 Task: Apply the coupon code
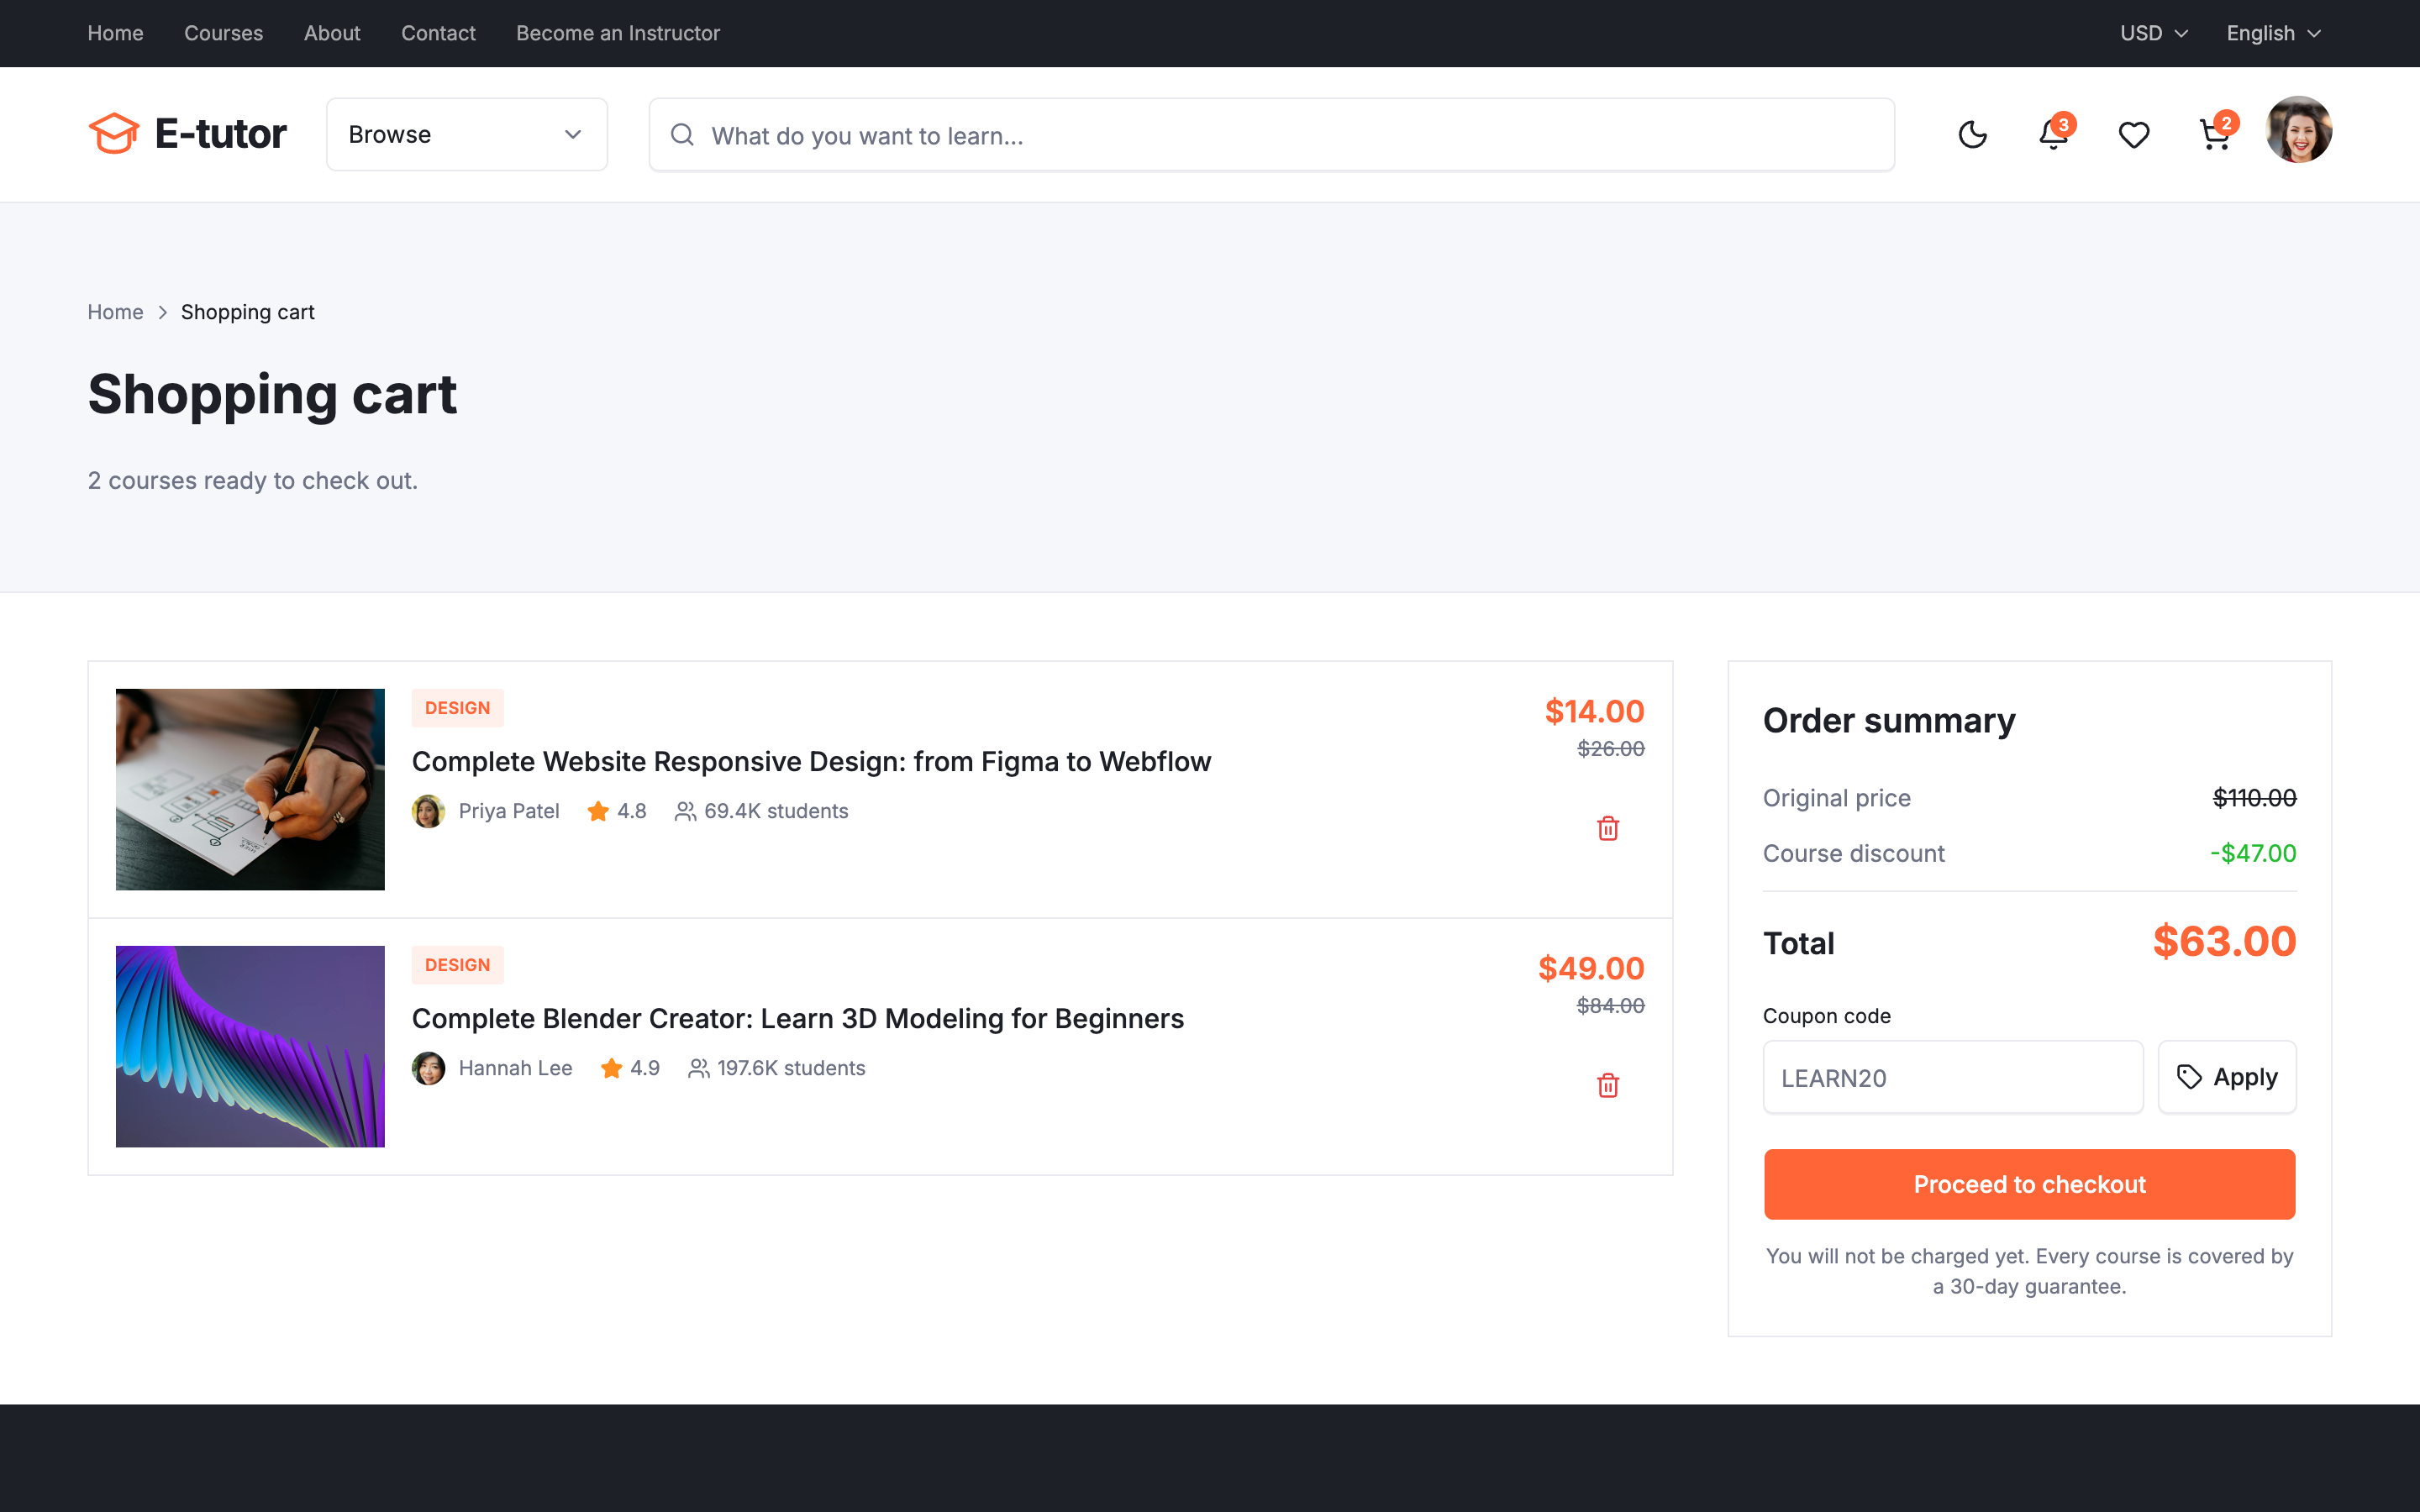coord(2227,1077)
